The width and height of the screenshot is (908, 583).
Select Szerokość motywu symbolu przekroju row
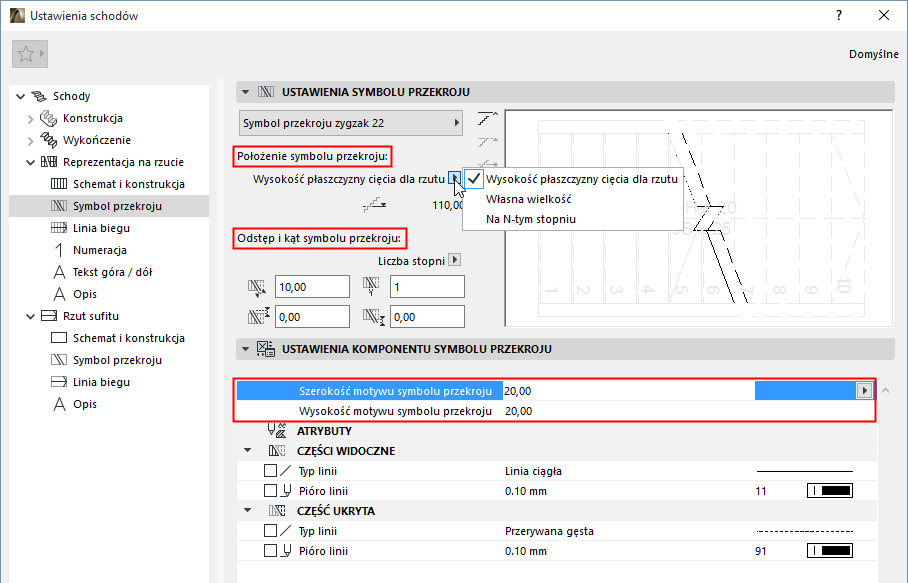click(x=555, y=391)
